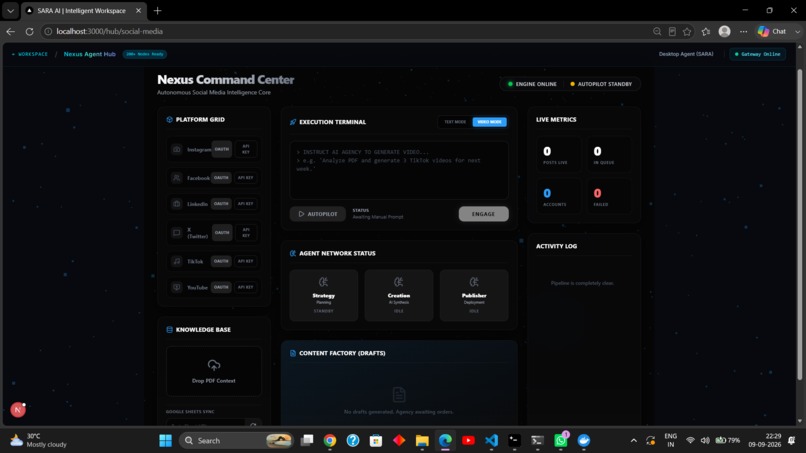
Task: Click the taskbar Search box
Action: coord(236,441)
